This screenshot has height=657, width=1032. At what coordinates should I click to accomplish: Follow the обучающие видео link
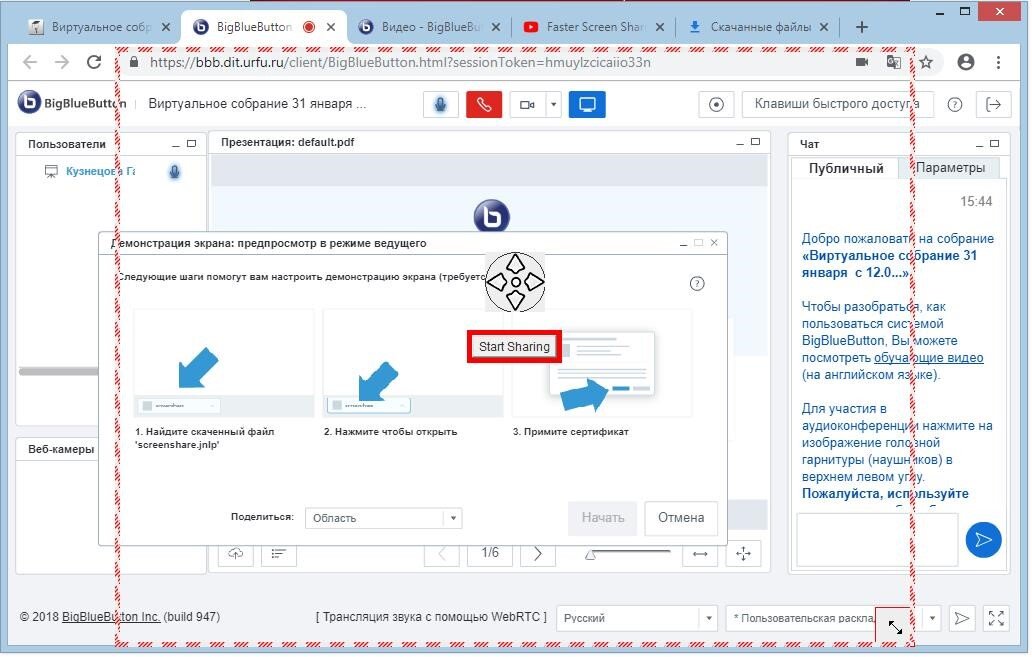(929, 358)
